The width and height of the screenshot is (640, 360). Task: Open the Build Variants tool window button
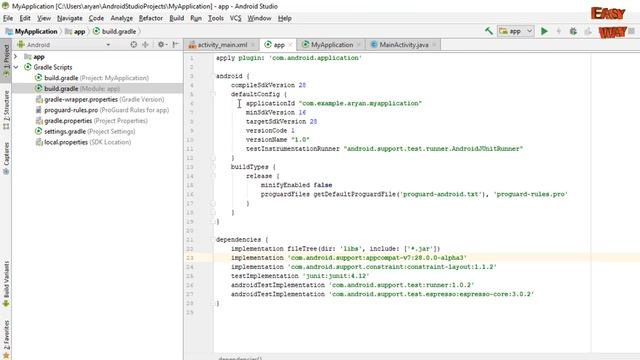pyautogui.click(x=6, y=284)
